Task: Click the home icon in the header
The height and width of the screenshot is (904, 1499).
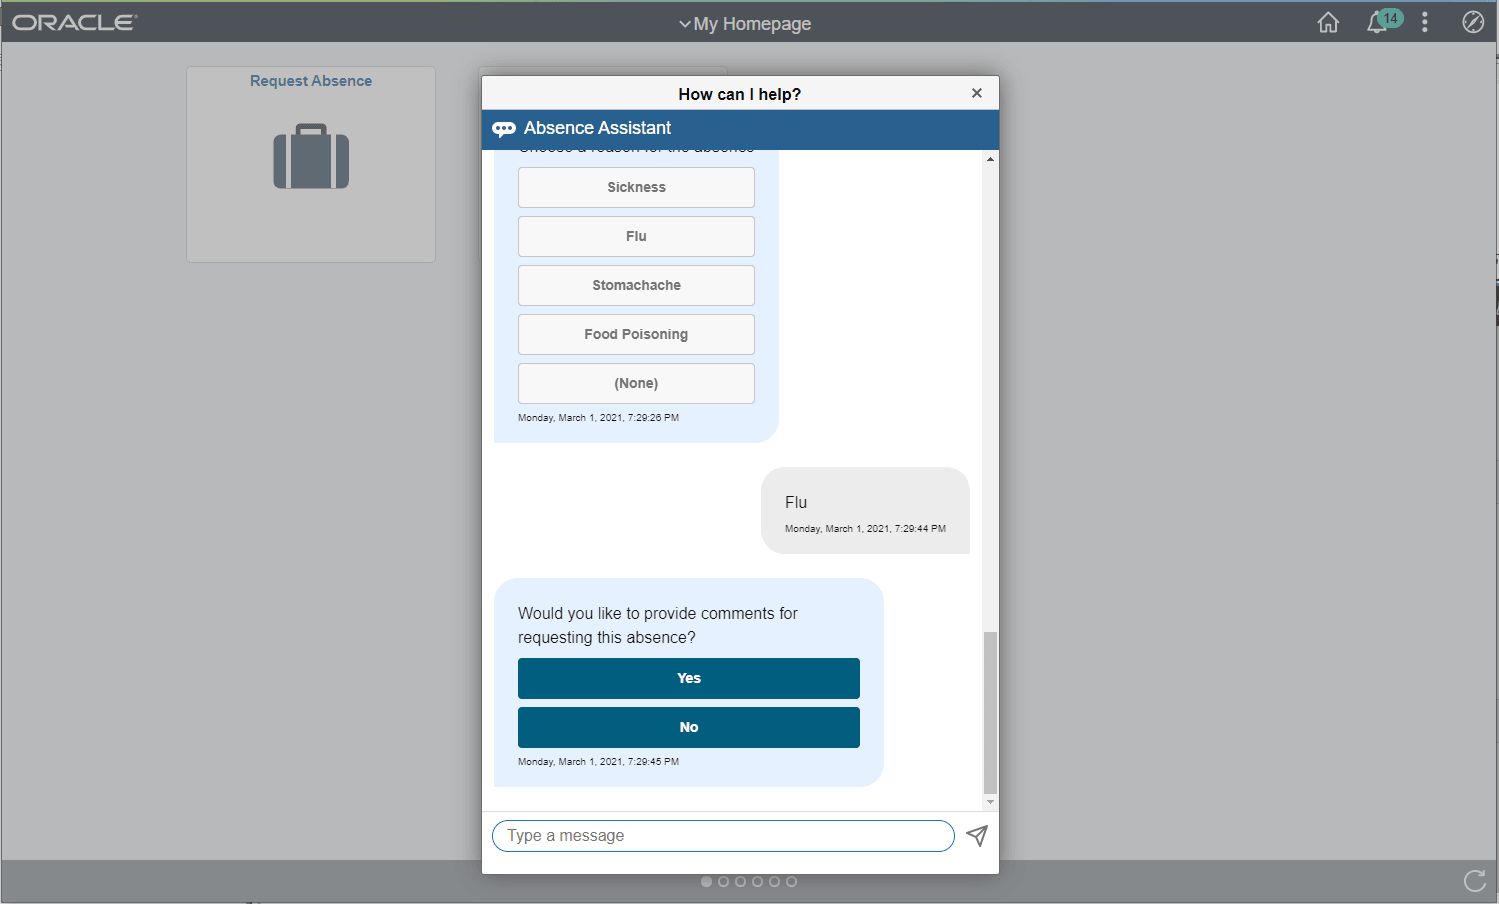Action: (x=1327, y=21)
